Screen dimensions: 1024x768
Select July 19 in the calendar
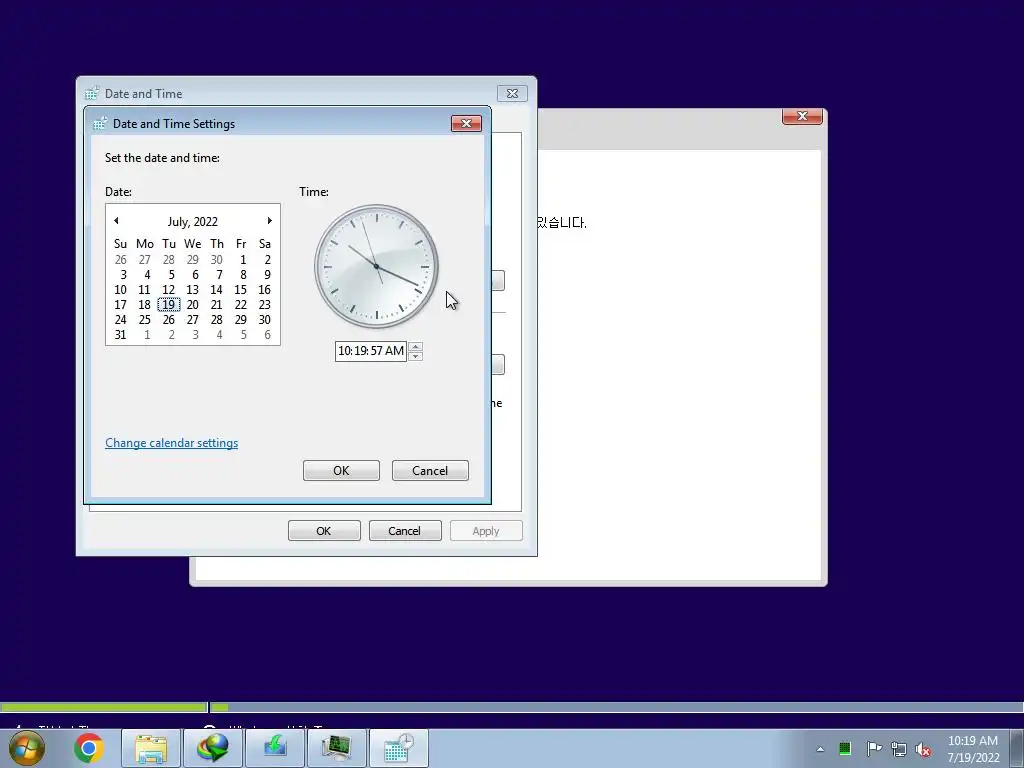pos(168,304)
